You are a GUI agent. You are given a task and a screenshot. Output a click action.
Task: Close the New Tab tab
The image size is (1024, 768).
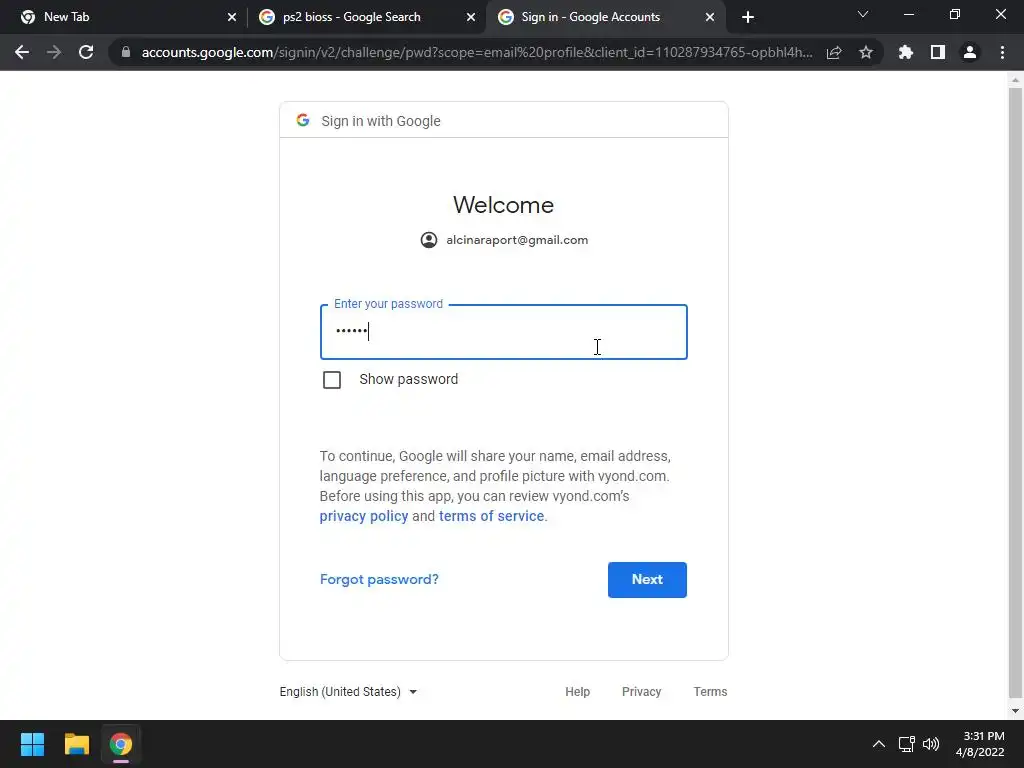tap(232, 17)
